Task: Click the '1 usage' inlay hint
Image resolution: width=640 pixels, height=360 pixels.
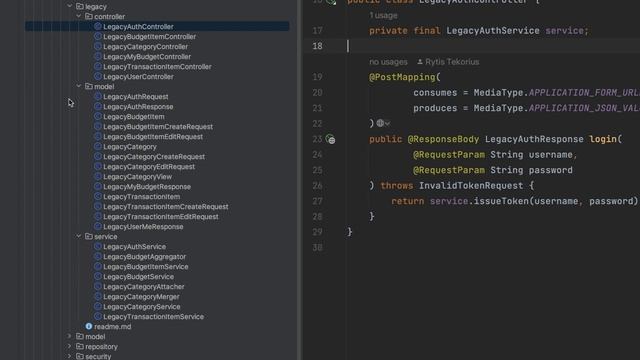Action: pyautogui.click(x=383, y=16)
